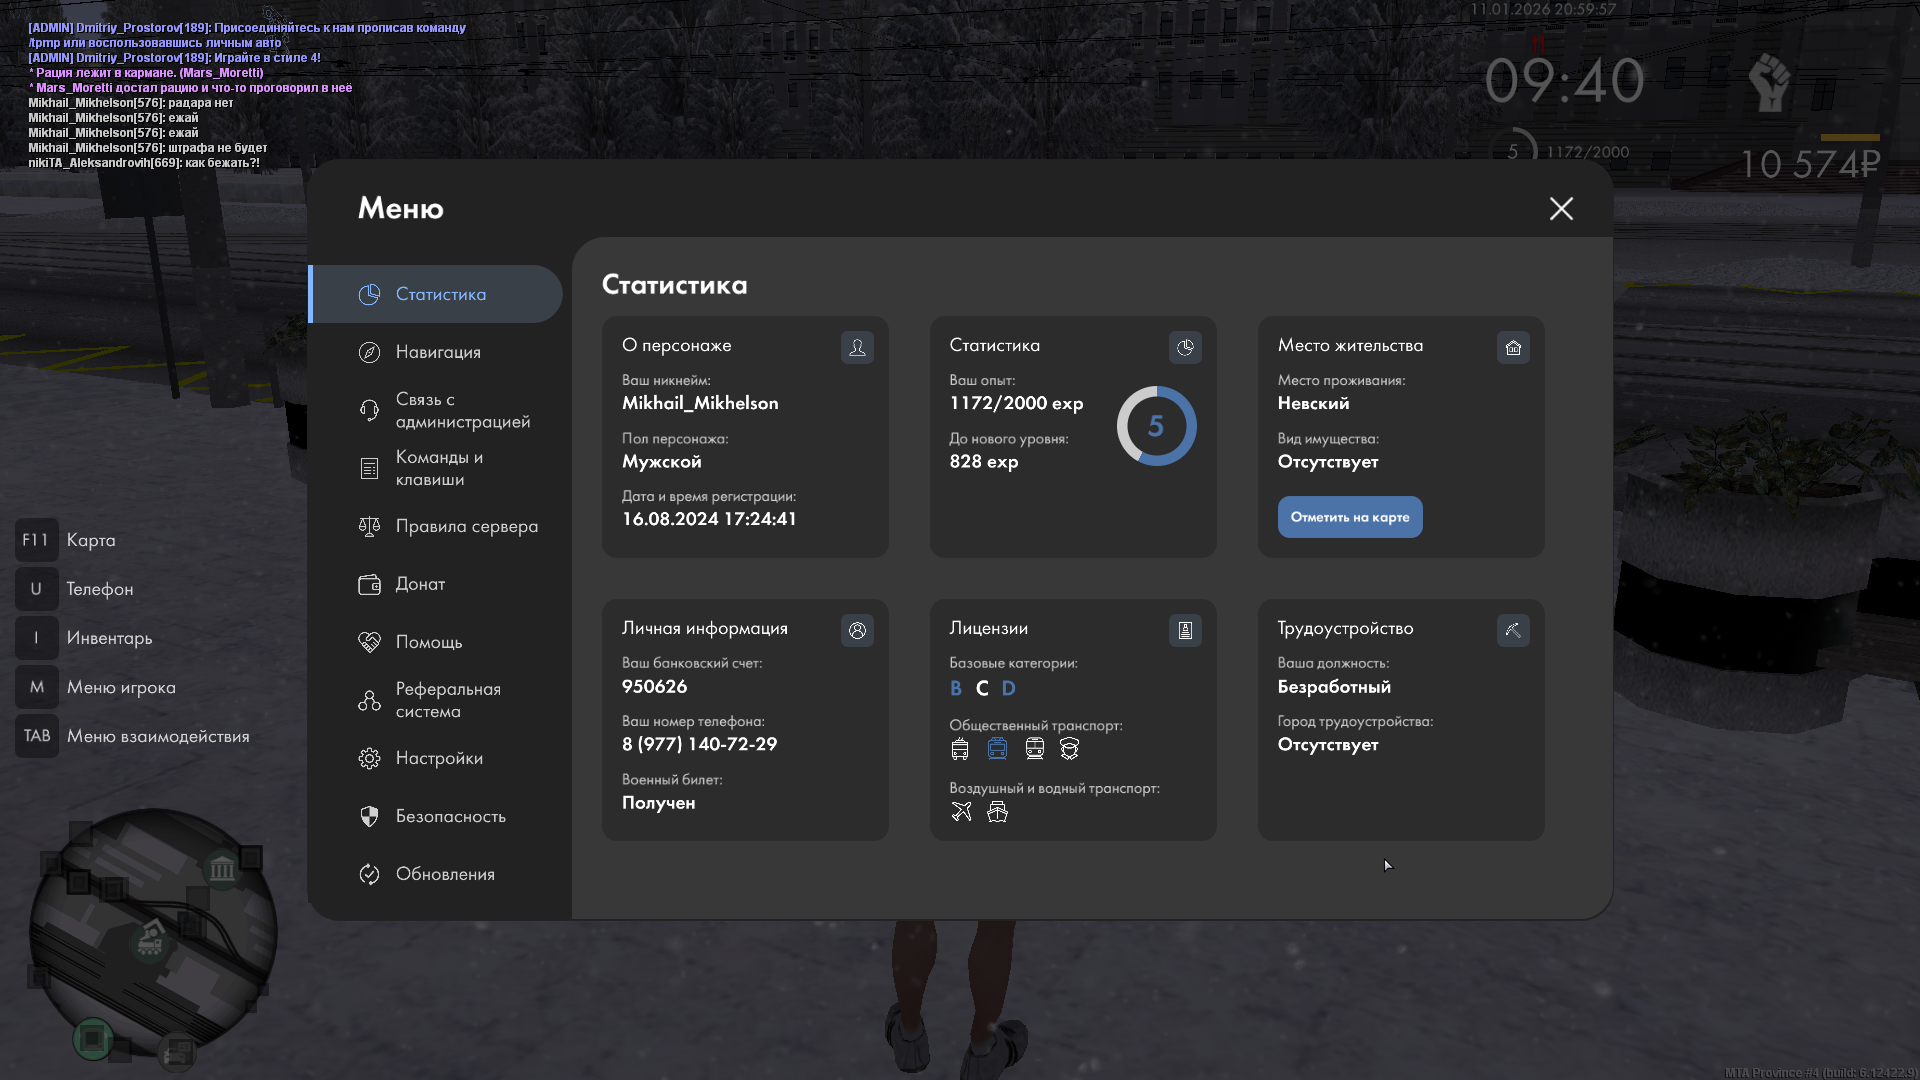Click the license document icon in Лицензии card
This screenshot has width=1920, height=1080.
1185,630
